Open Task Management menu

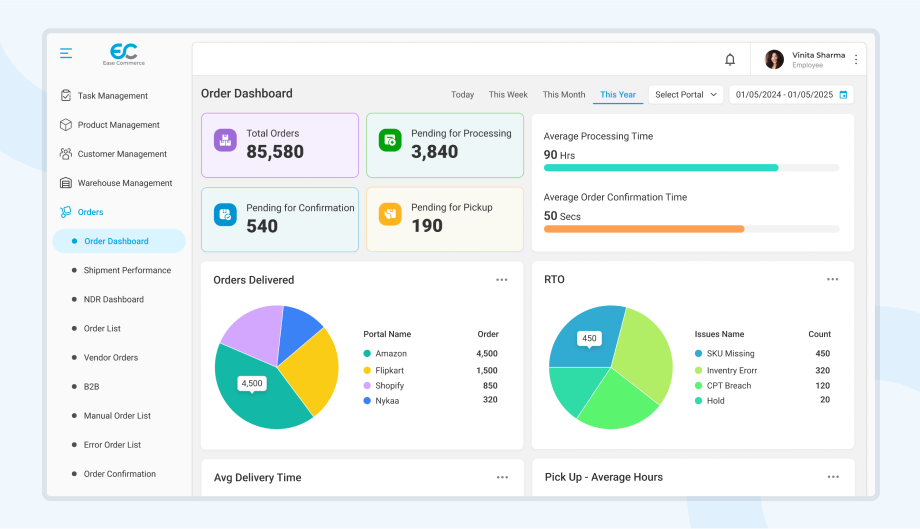[x=113, y=96]
